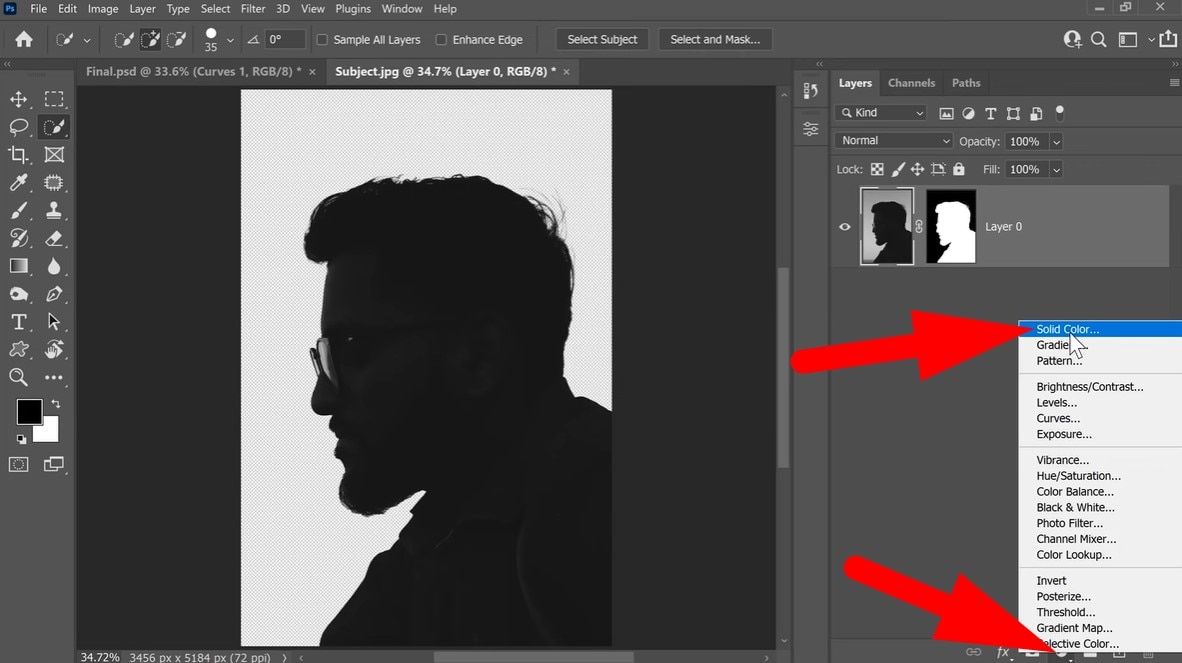
Task: Select the Gradient tool
Action: pyautogui.click(x=18, y=266)
